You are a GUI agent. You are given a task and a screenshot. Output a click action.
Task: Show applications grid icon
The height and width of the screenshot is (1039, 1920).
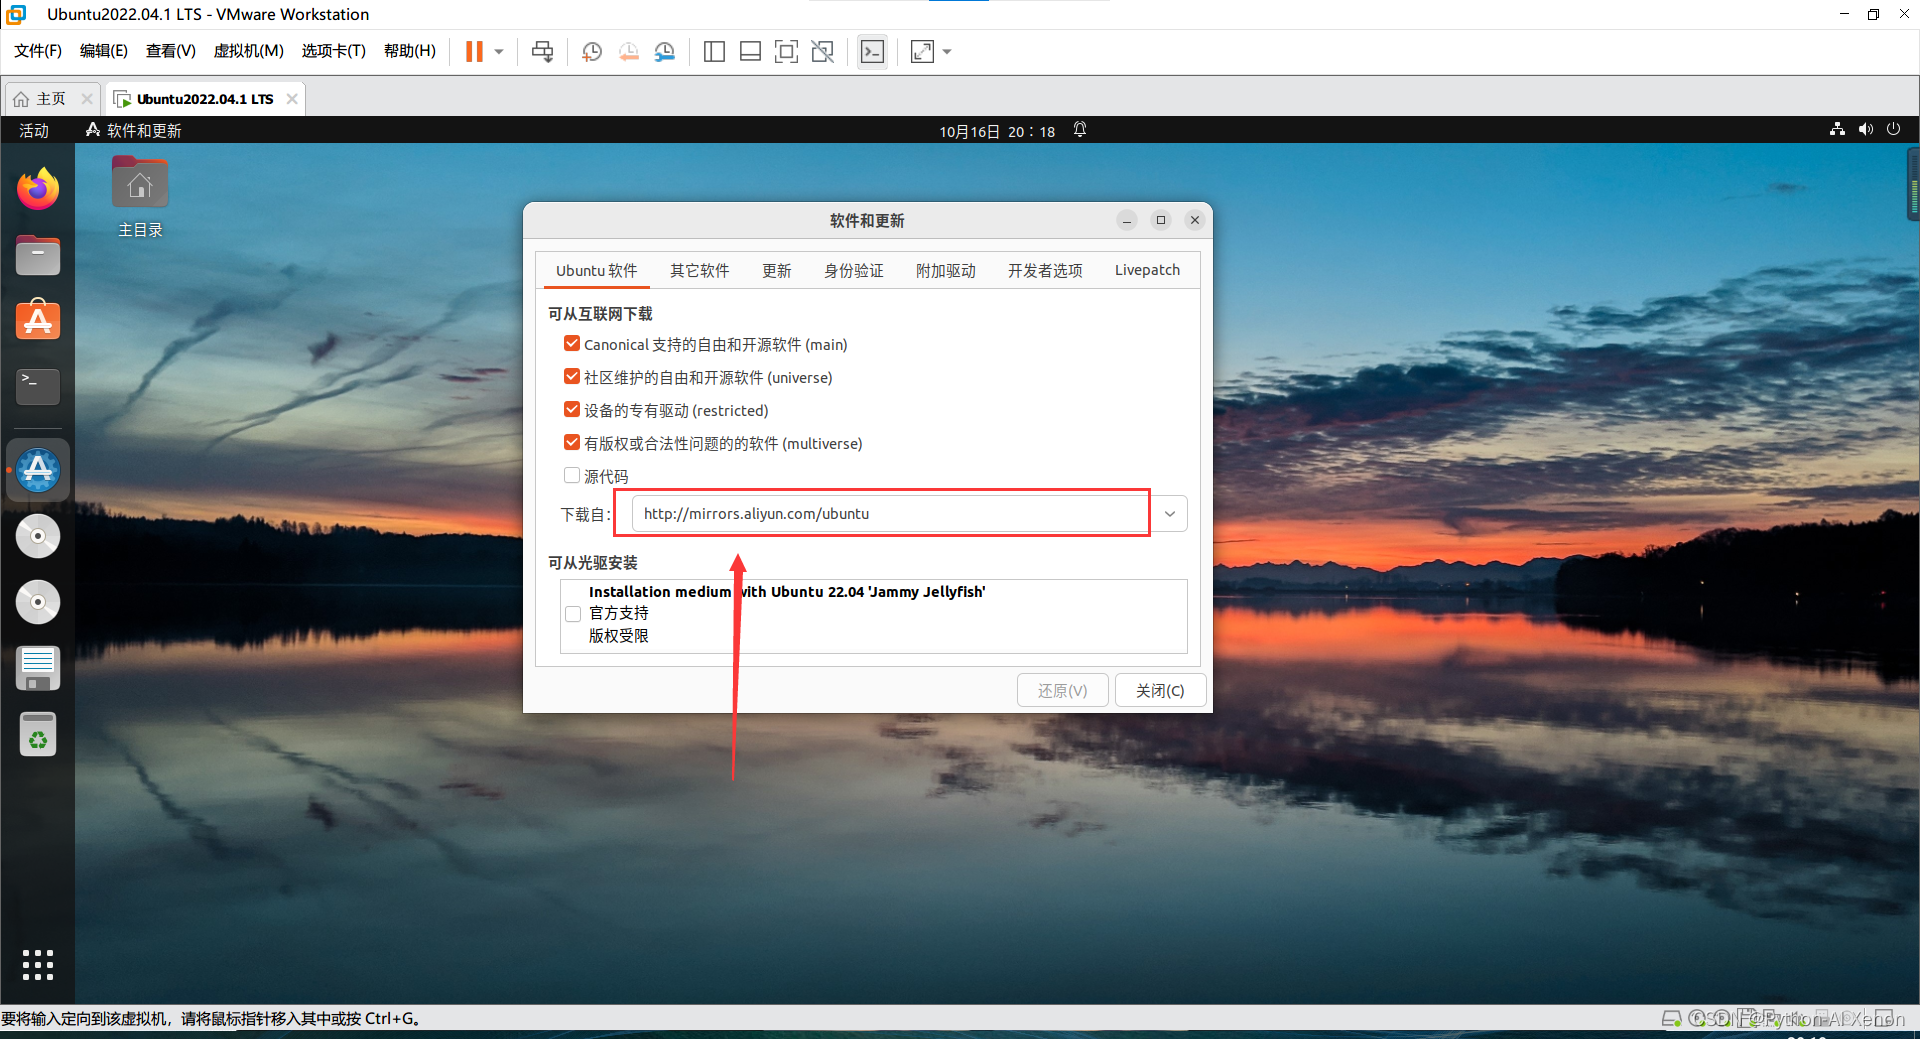(38, 965)
